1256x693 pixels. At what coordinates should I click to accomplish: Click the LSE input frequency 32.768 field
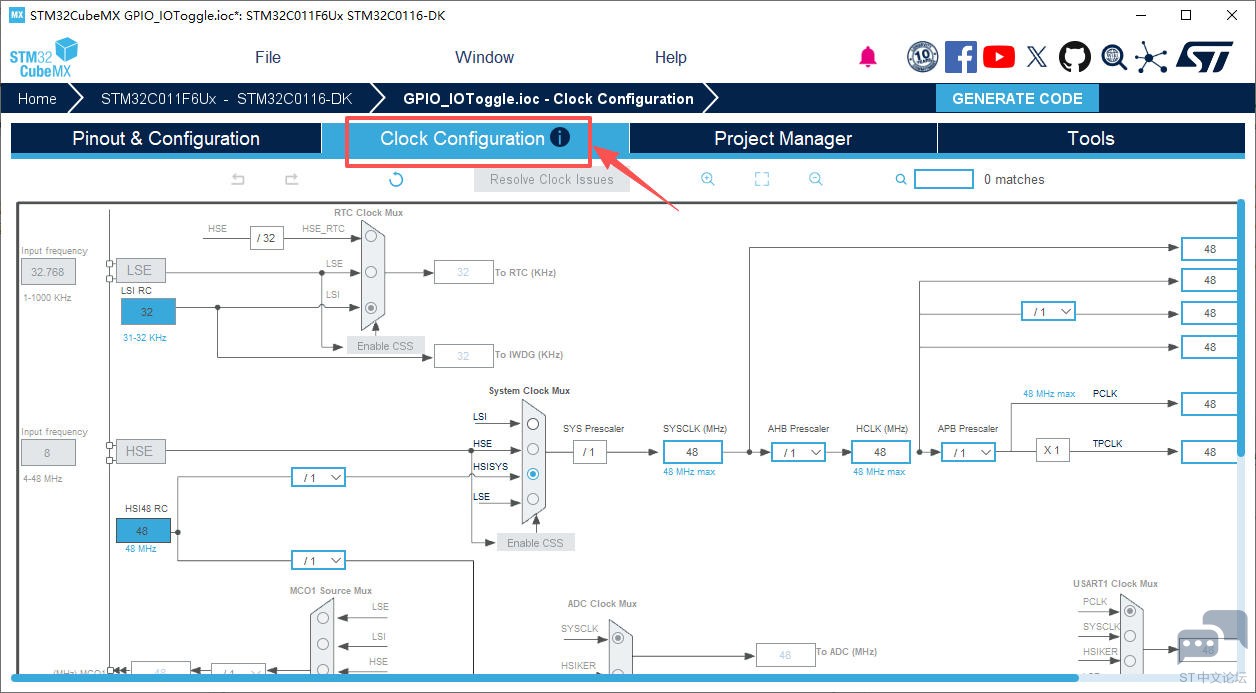pyautogui.click(x=48, y=272)
